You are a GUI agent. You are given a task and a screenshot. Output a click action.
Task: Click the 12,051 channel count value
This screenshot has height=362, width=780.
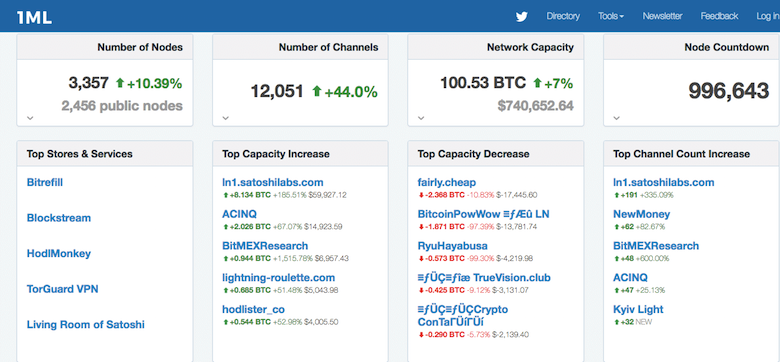click(277, 91)
